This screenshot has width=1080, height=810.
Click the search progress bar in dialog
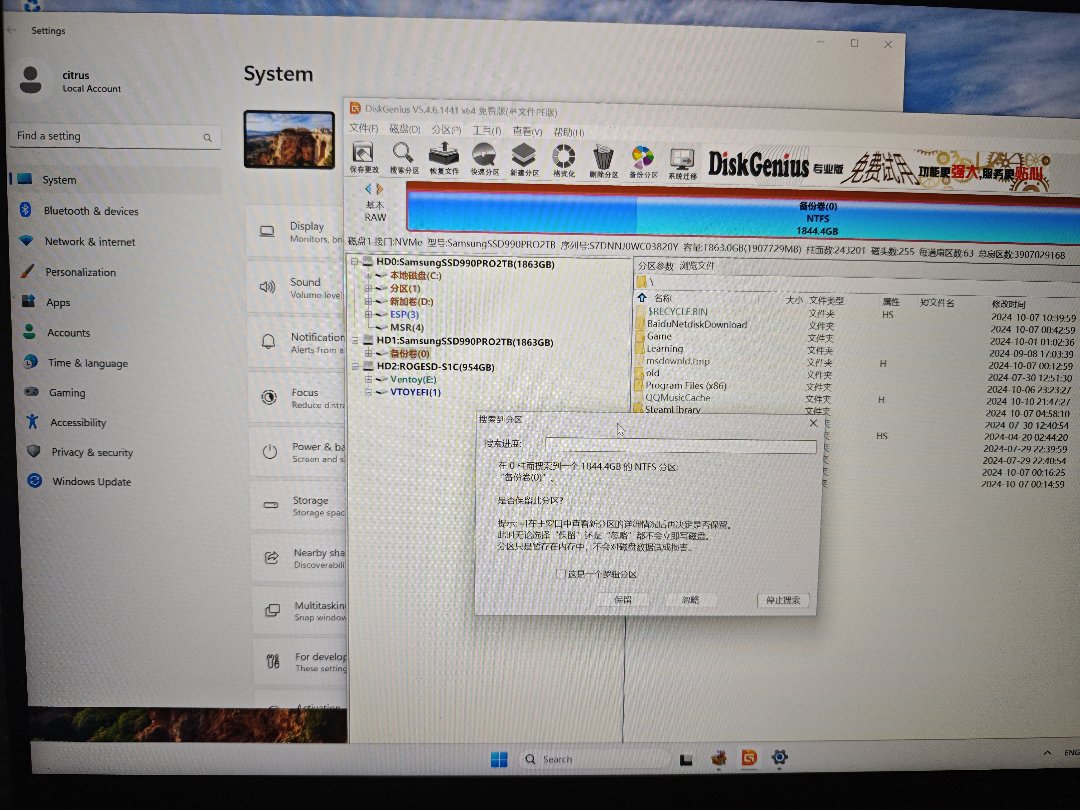(681, 445)
